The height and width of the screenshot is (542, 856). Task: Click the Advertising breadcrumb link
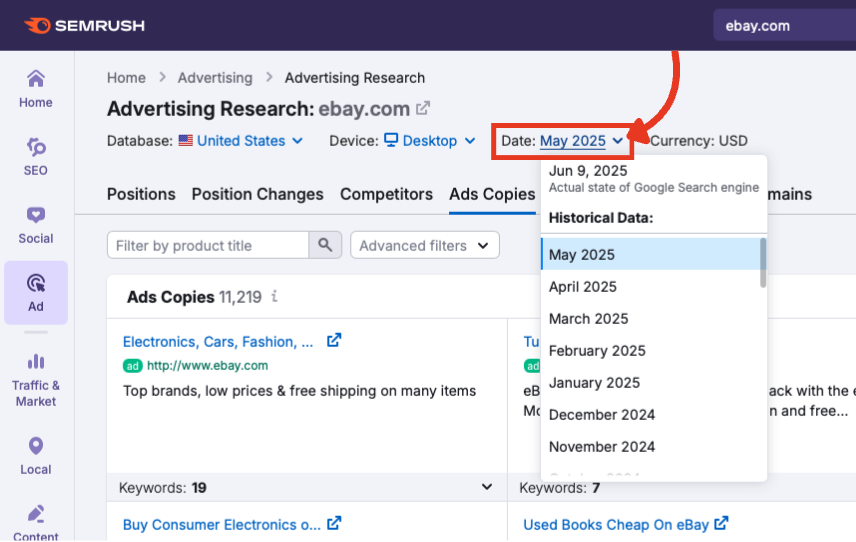215,78
